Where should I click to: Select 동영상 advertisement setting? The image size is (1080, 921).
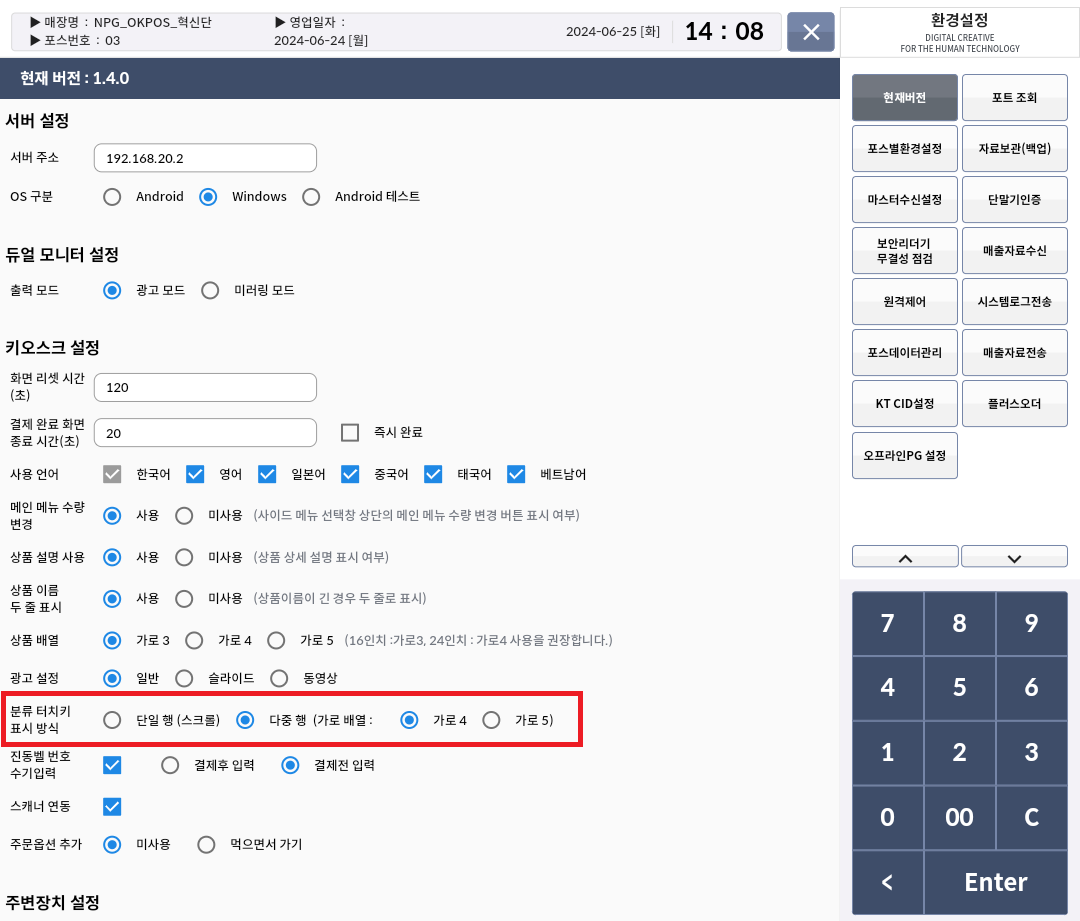pyautogui.click(x=279, y=678)
